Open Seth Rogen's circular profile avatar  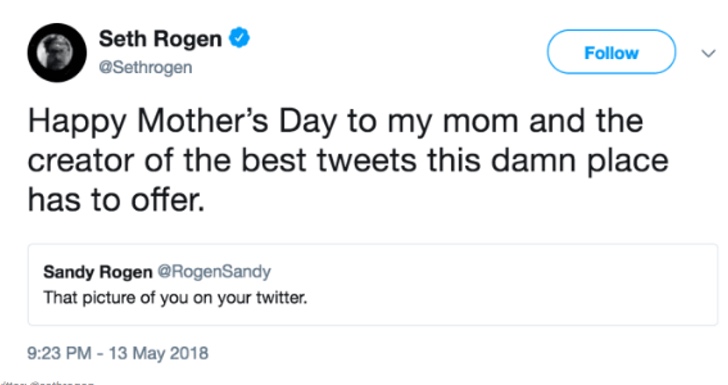[57, 52]
